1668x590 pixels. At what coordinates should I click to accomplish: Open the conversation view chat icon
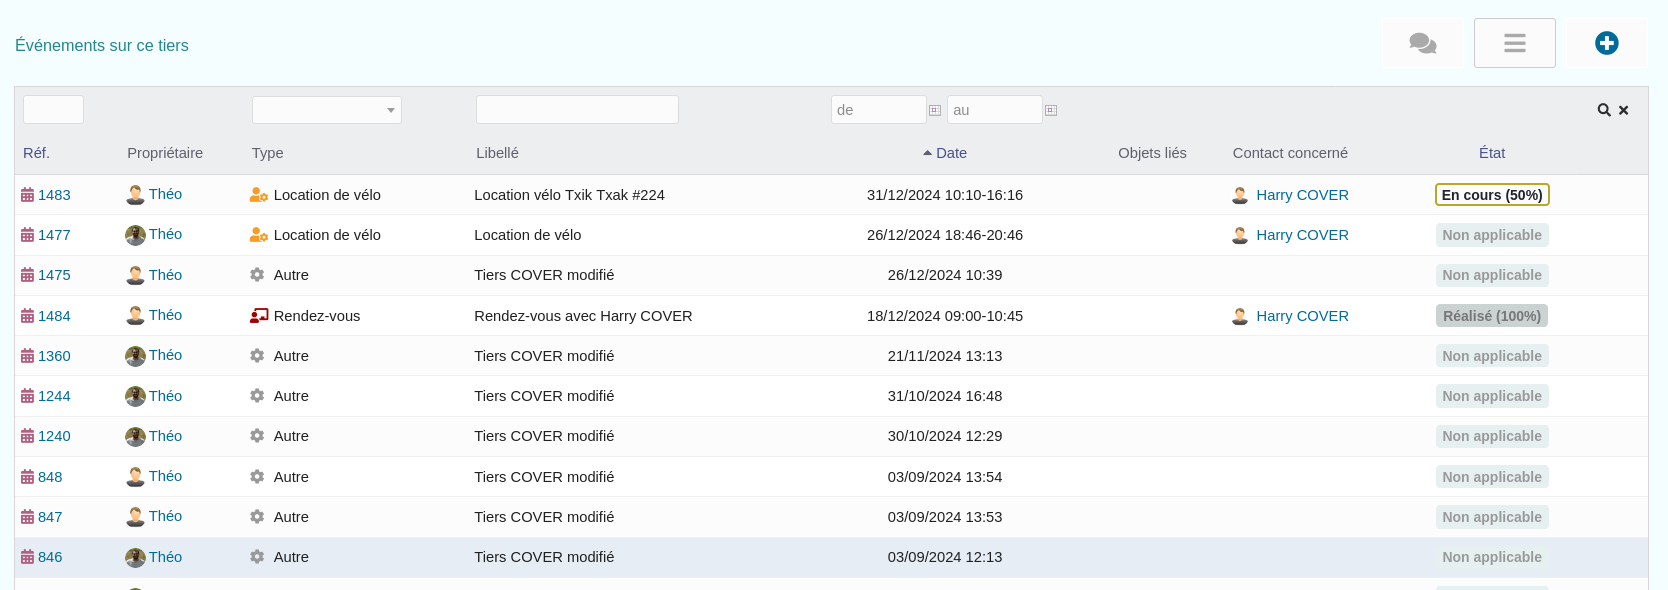point(1422,43)
